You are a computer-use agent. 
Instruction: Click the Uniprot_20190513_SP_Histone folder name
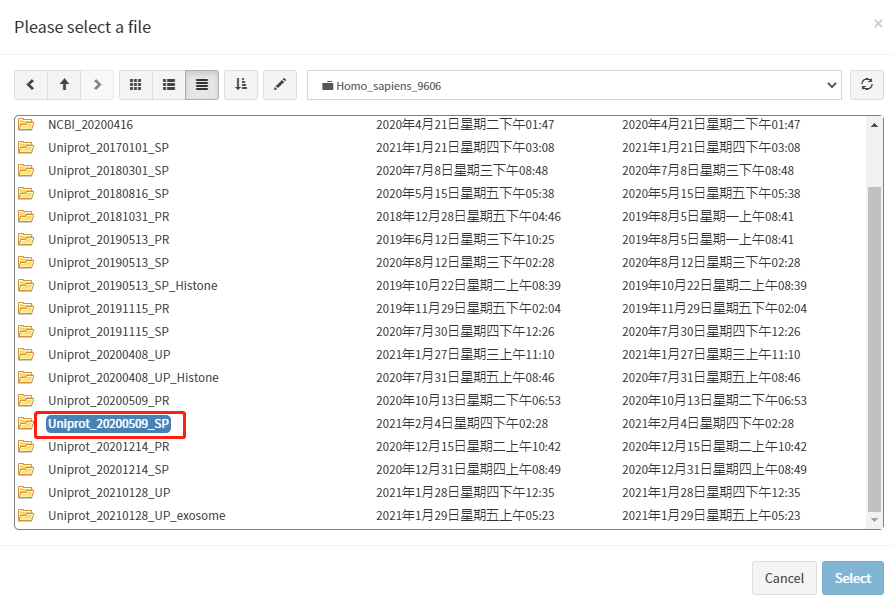click(x=133, y=286)
